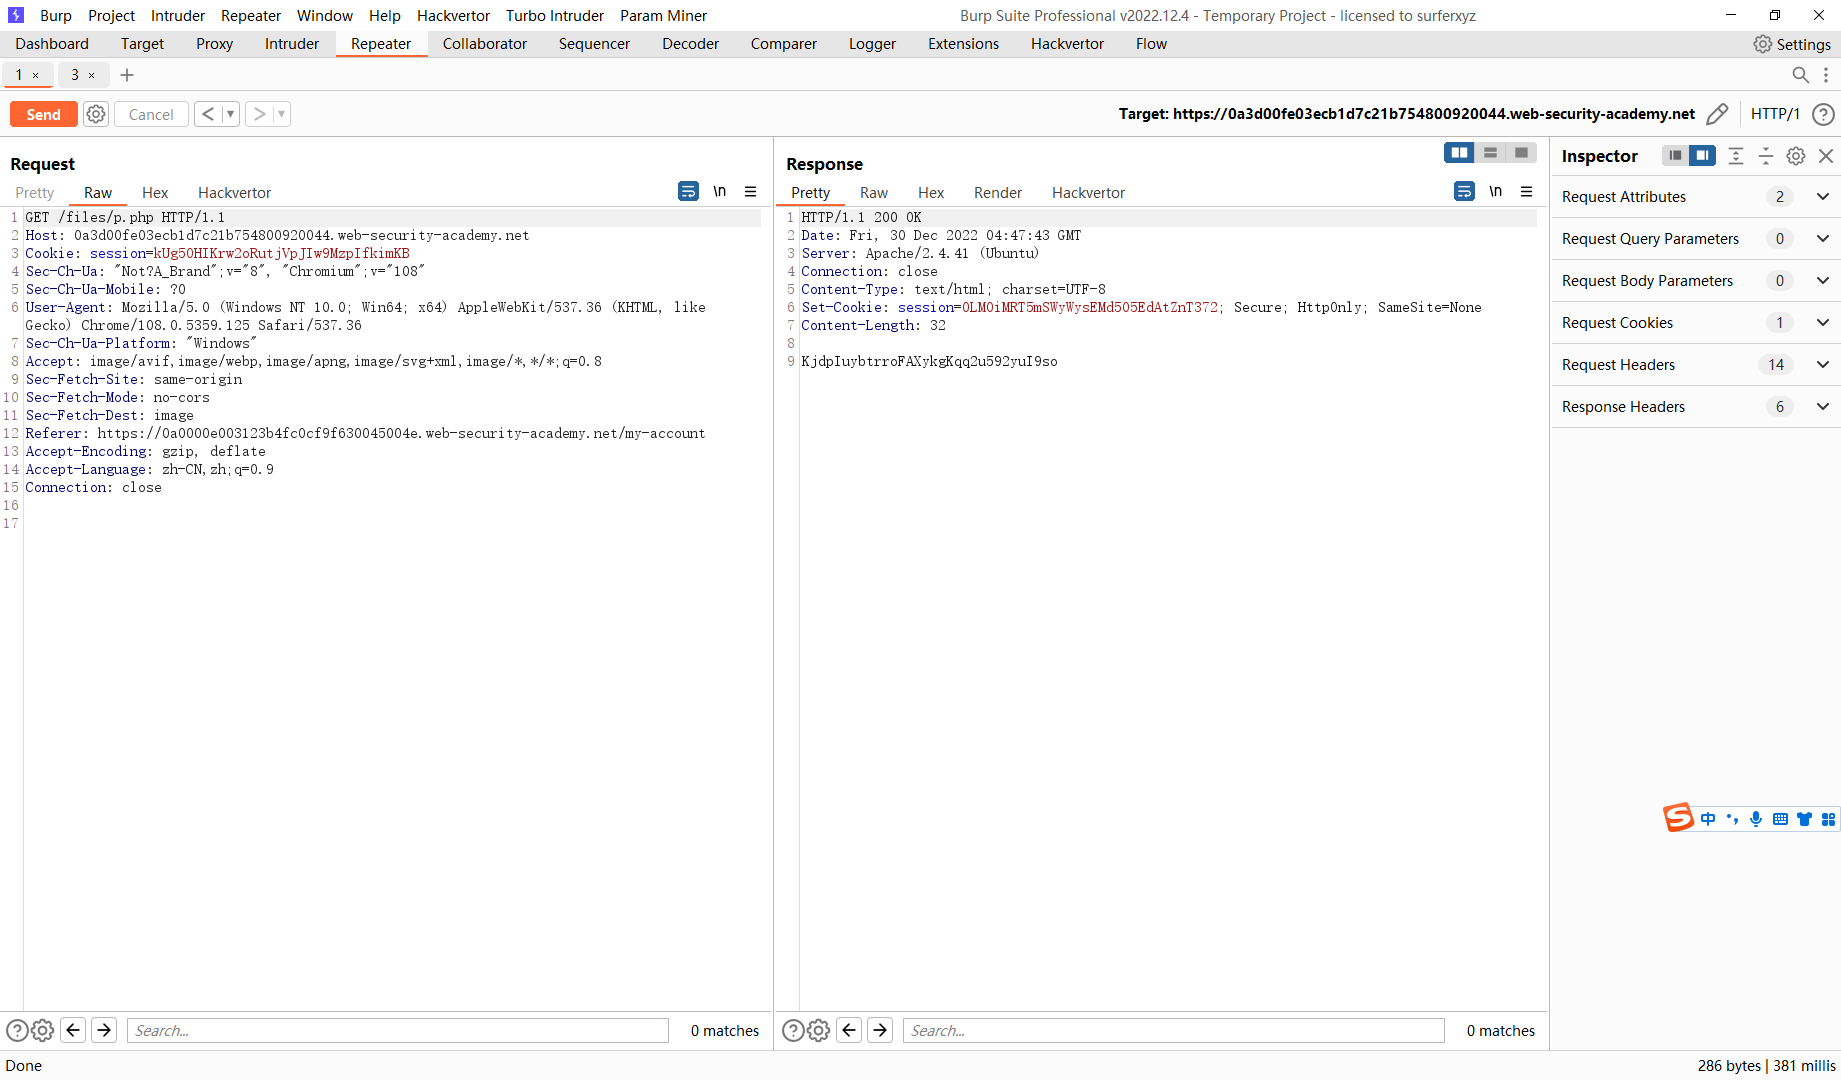Viewport: 1841px width, 1080px height.
Task: Click Sogou IME microphone icon
Action: click(1756, 819)
